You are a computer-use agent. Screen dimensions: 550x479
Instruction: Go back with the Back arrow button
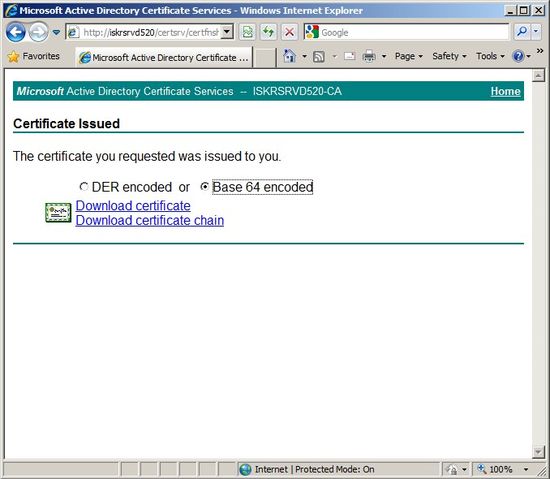coord(15,32)
